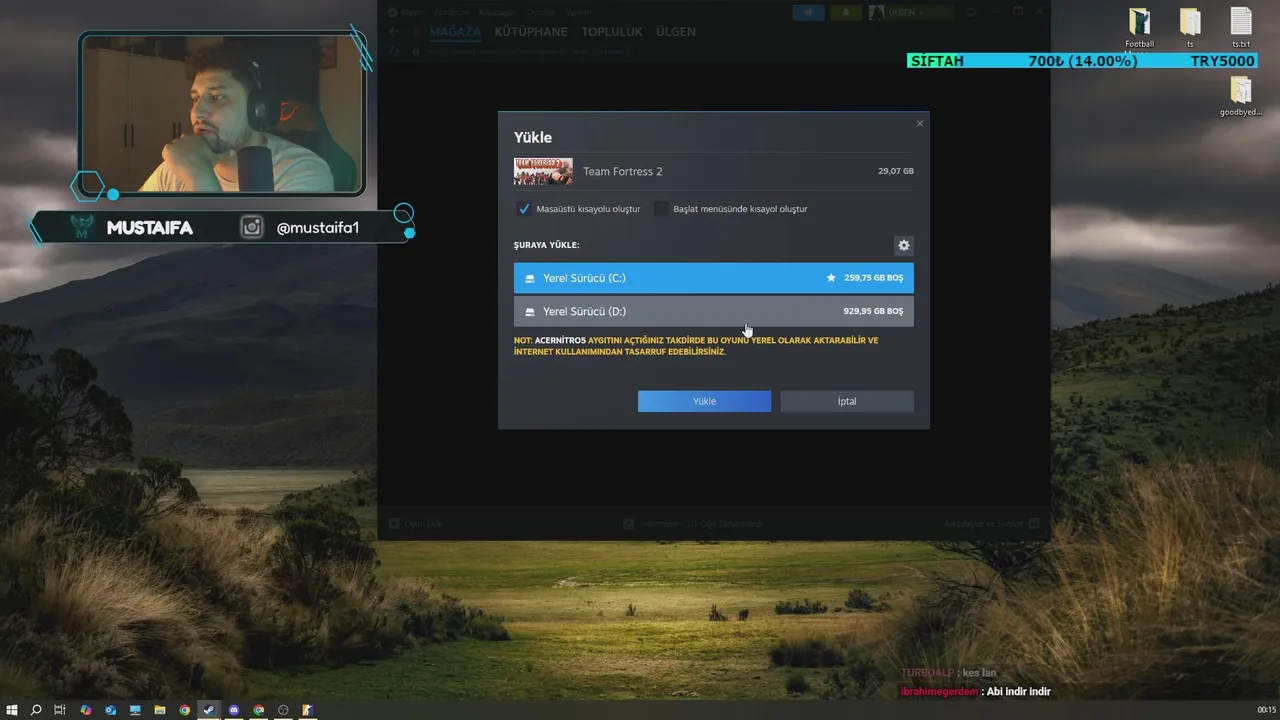Expand ÜLGEN account dropdown in Steam
This screenshot has width=1280, height=720.
click(x=908, y=12)
